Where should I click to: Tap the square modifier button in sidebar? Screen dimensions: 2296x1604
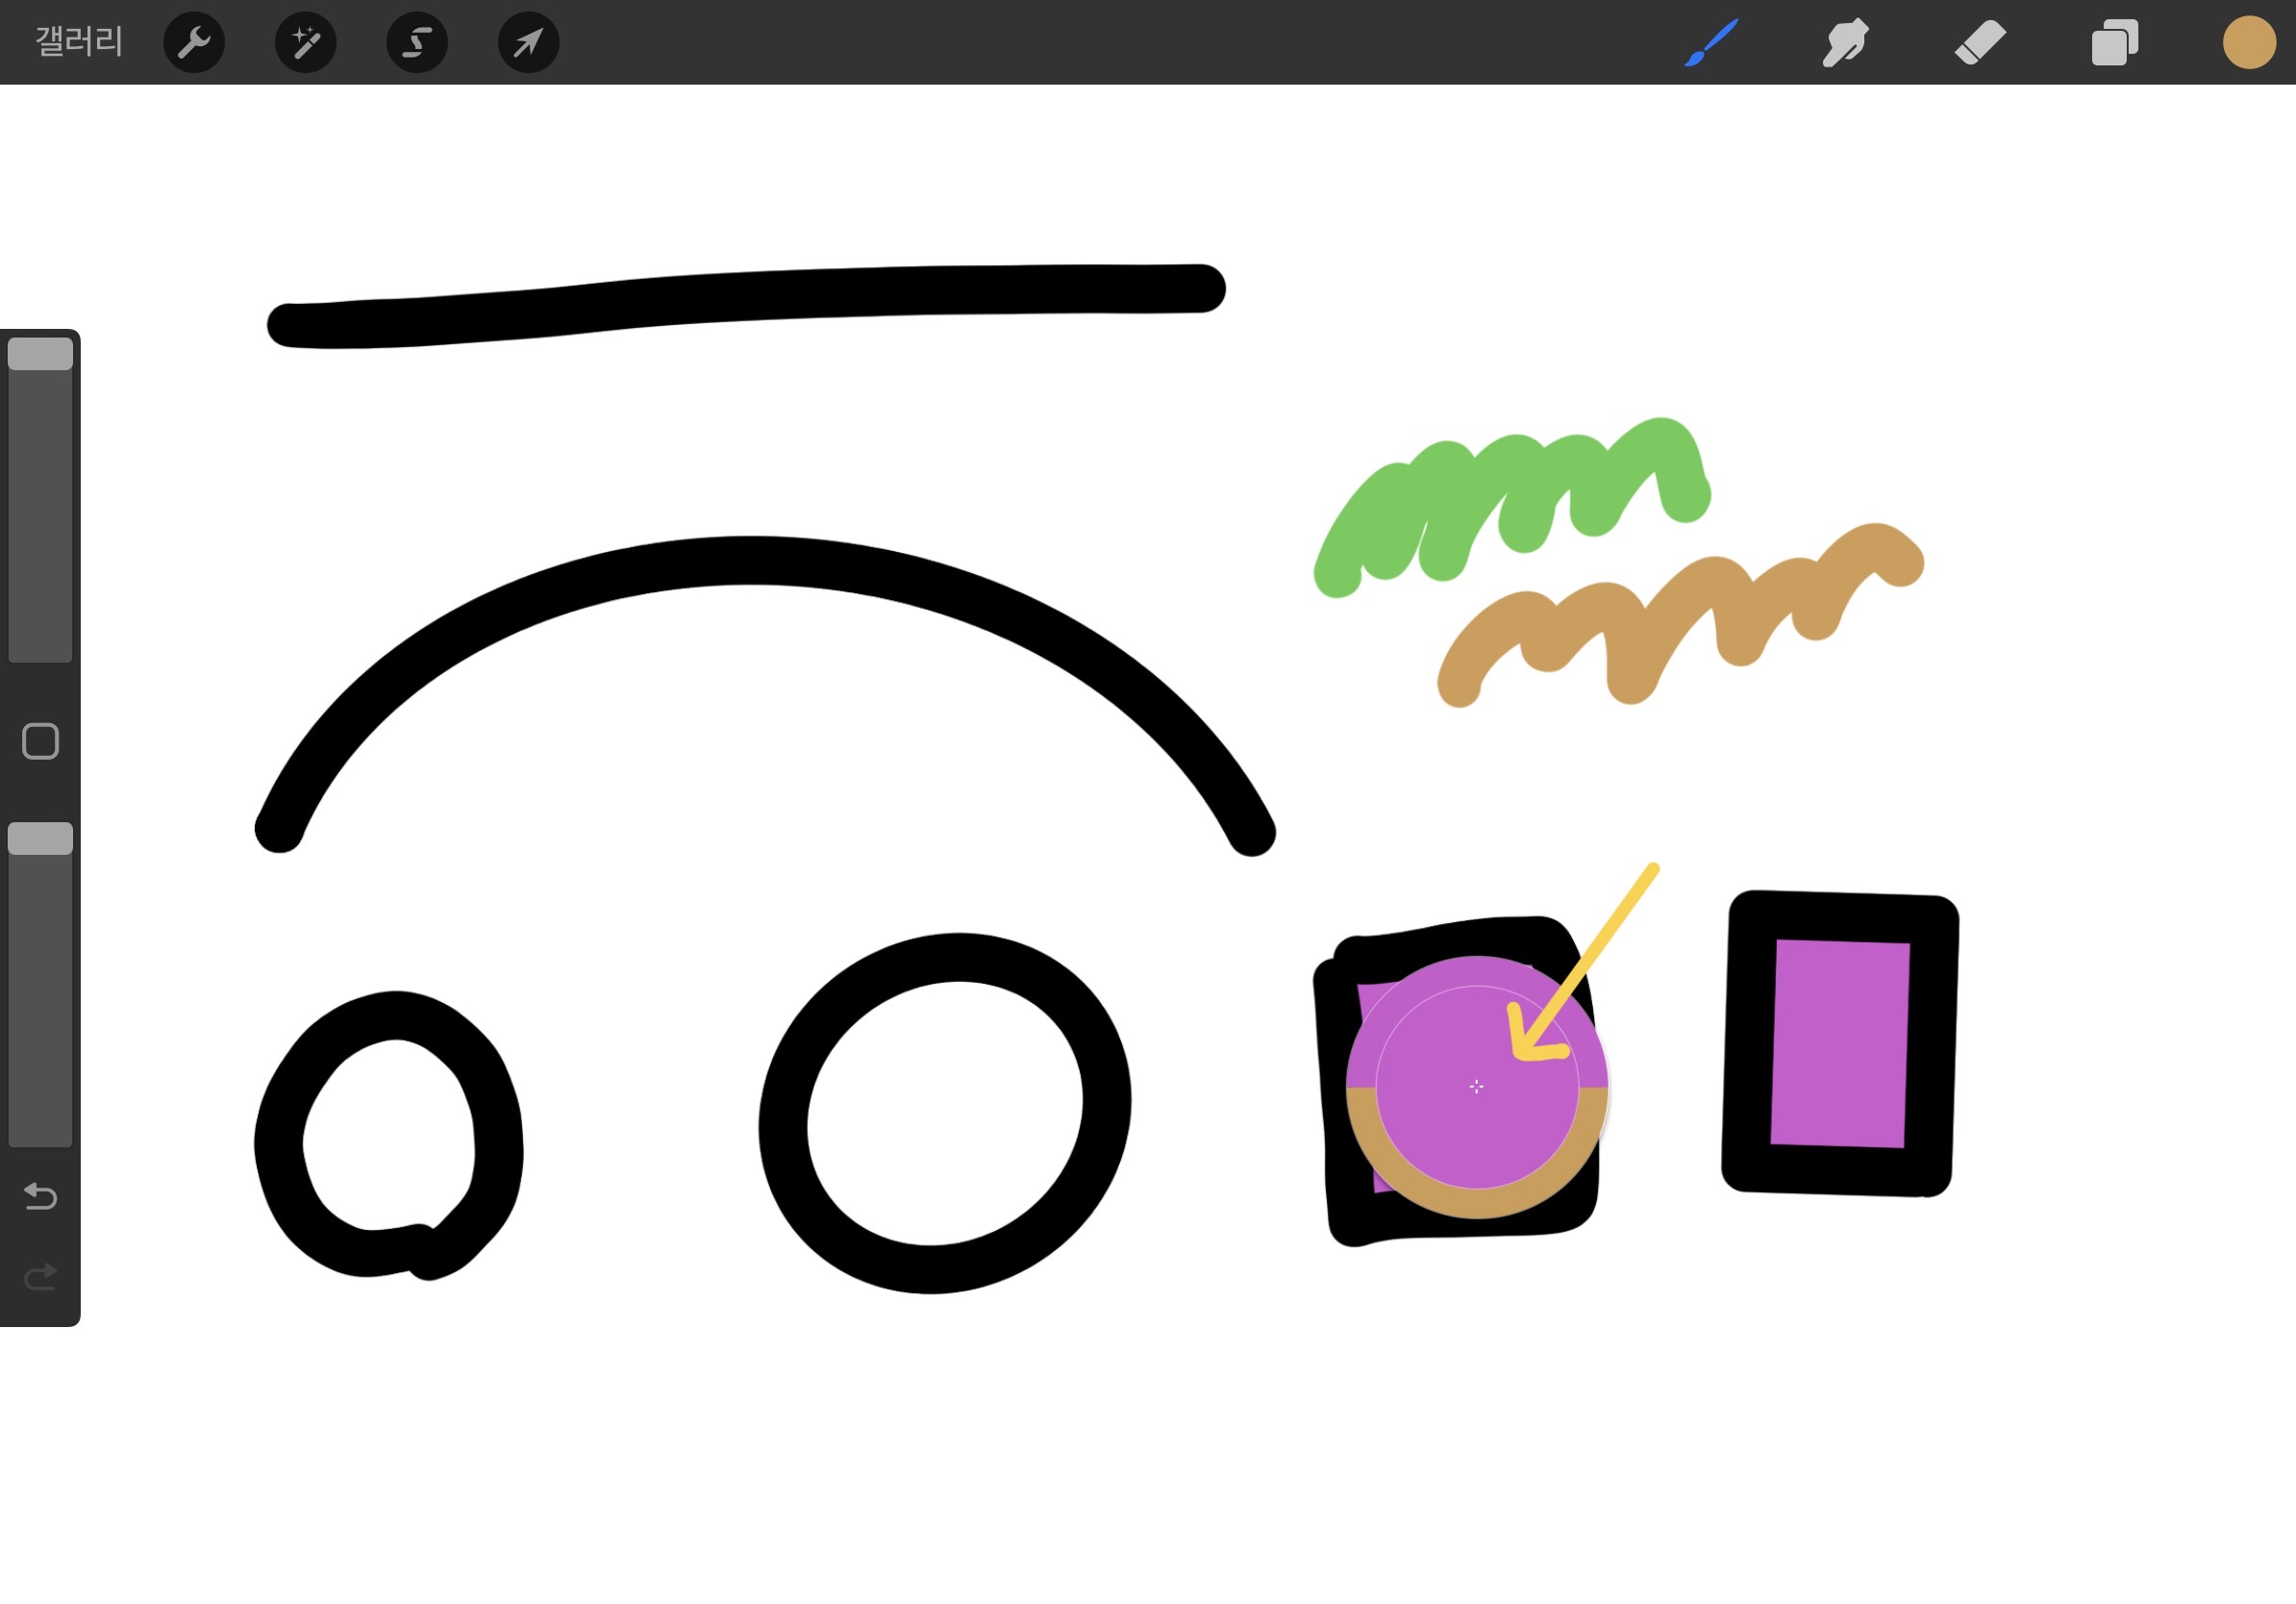[40, 742]
